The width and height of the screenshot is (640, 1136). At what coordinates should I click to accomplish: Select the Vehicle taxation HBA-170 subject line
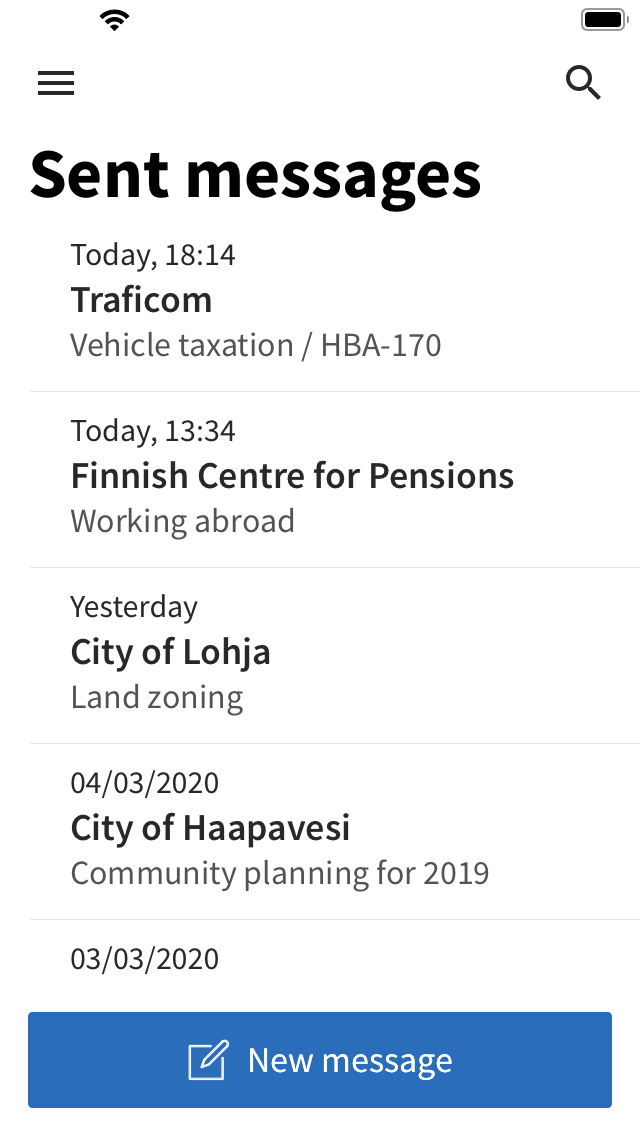[x=255, y=344]
